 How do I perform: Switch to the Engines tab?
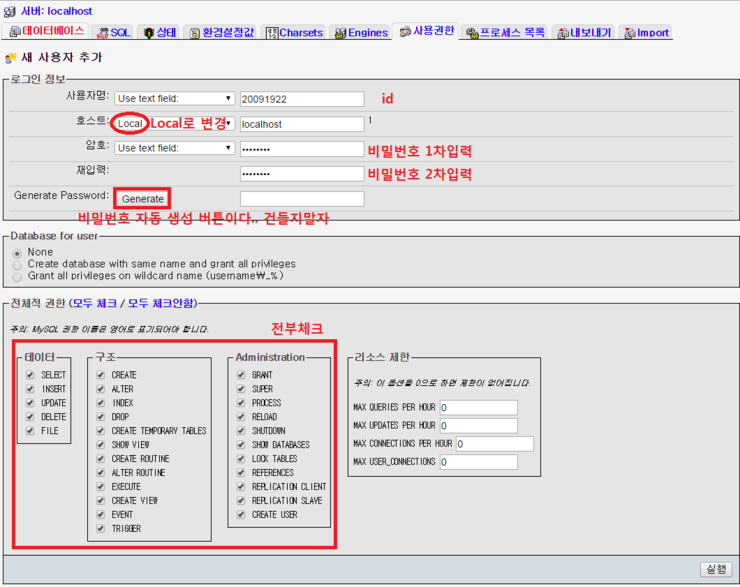click(361, 33)
